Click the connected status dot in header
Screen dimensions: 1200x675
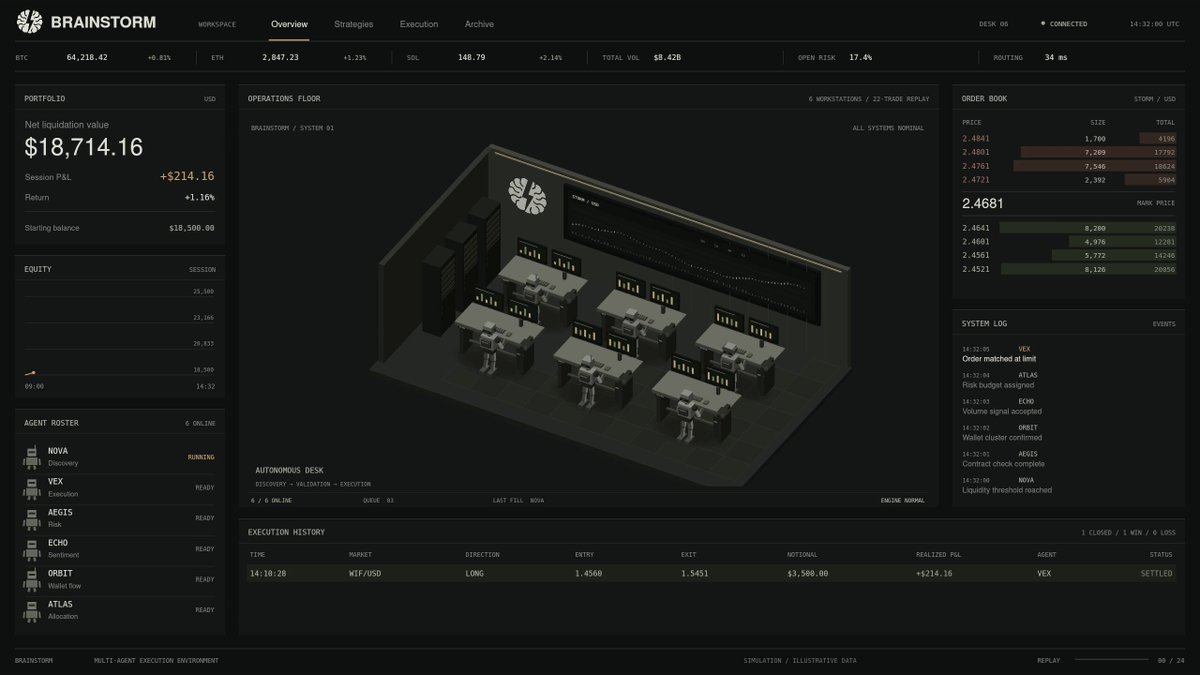coord(1042,24)
